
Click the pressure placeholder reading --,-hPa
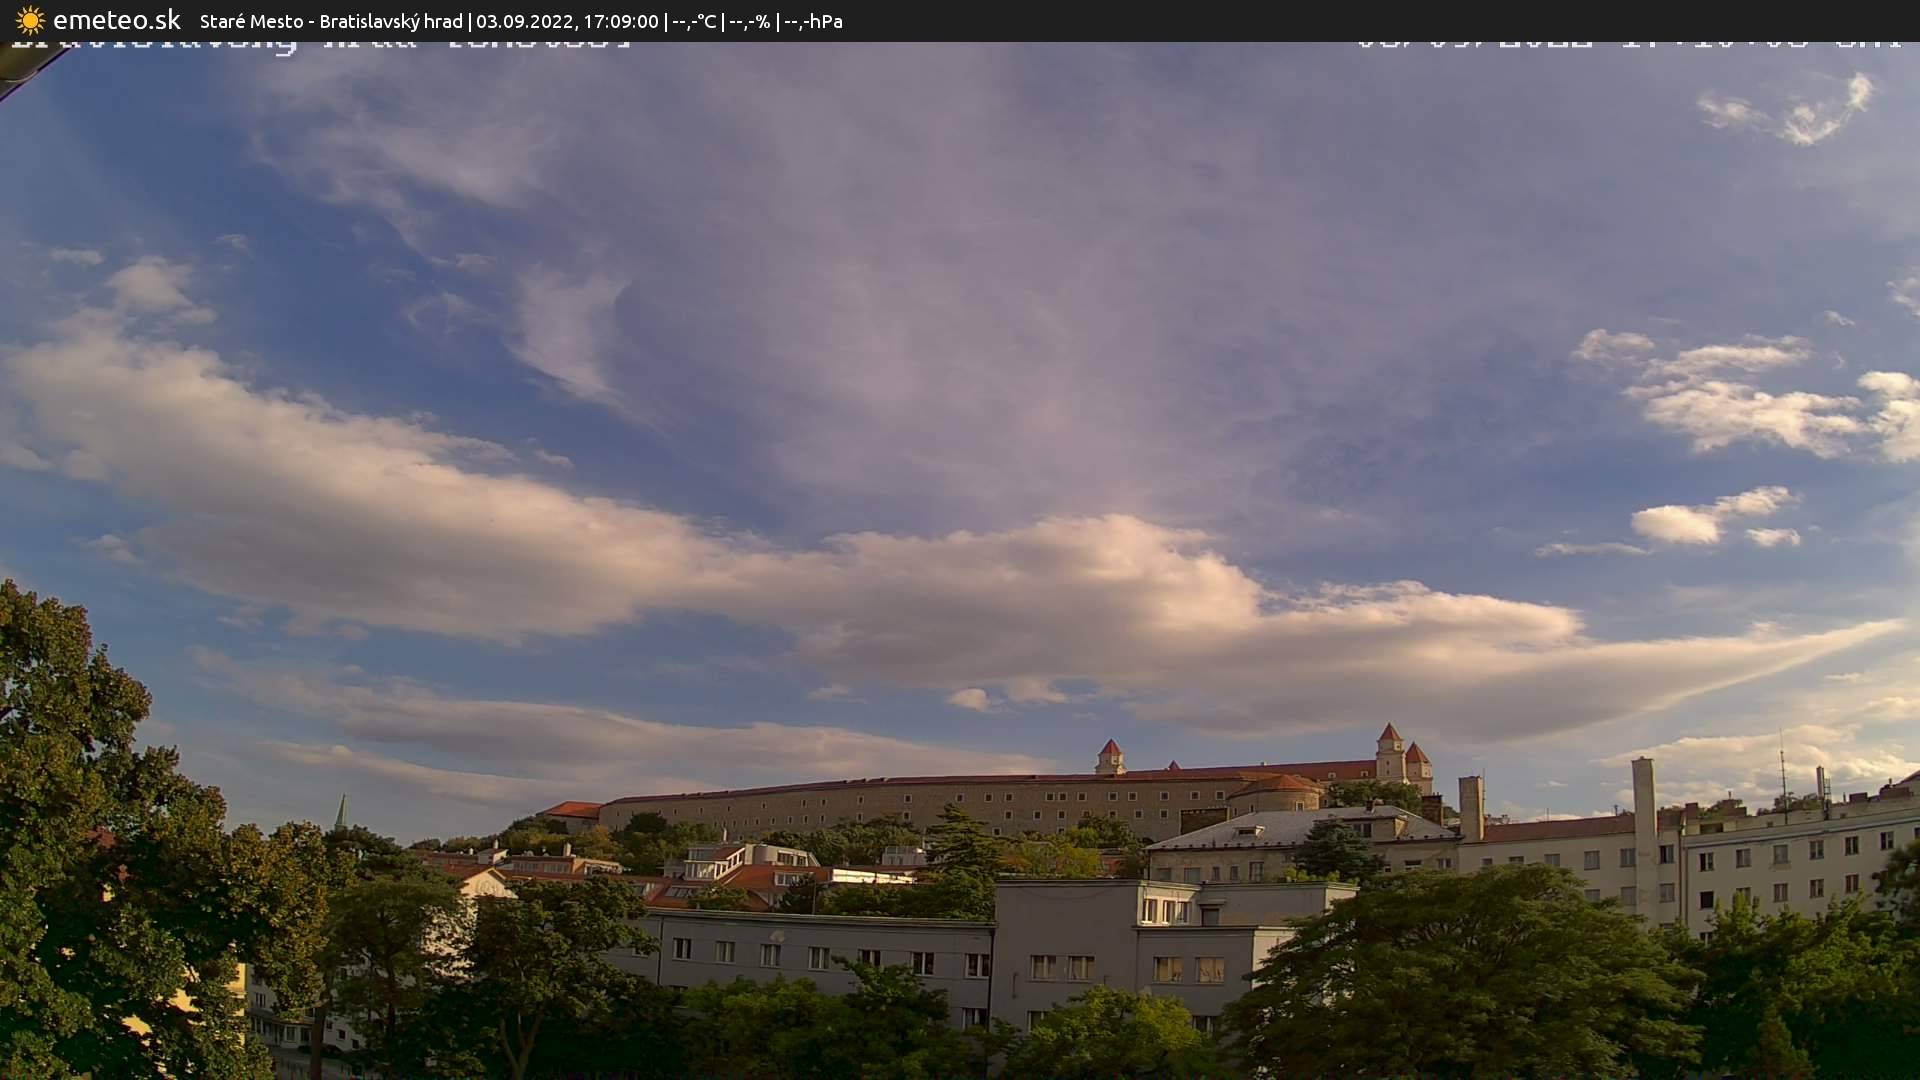[816, 20]
